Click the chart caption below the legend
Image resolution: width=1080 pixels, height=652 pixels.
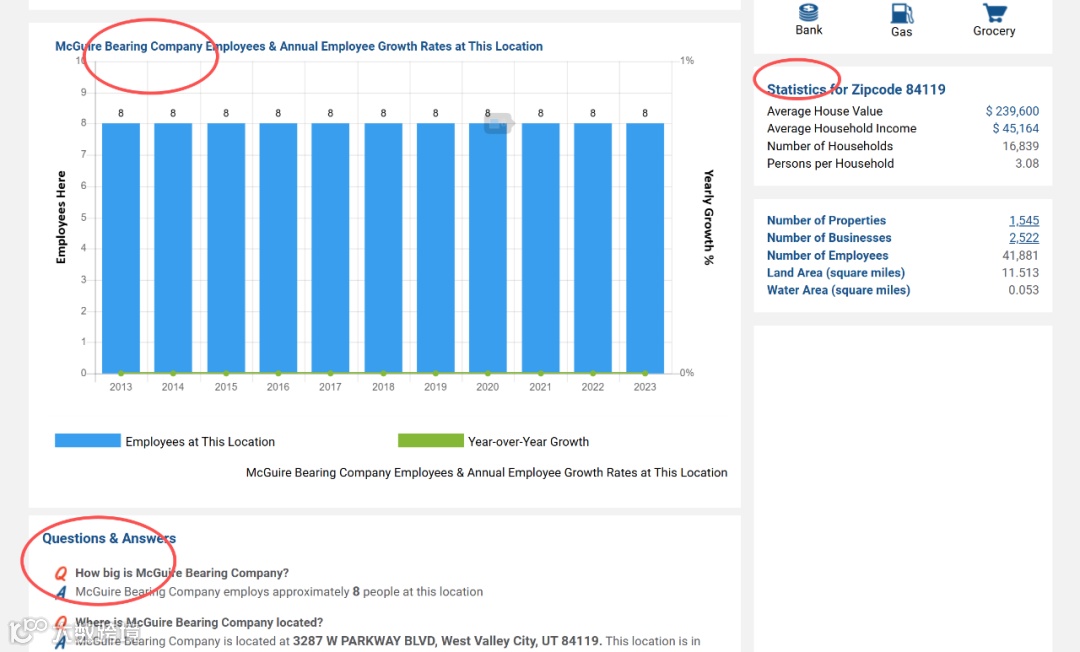click(x=486, y=472)
